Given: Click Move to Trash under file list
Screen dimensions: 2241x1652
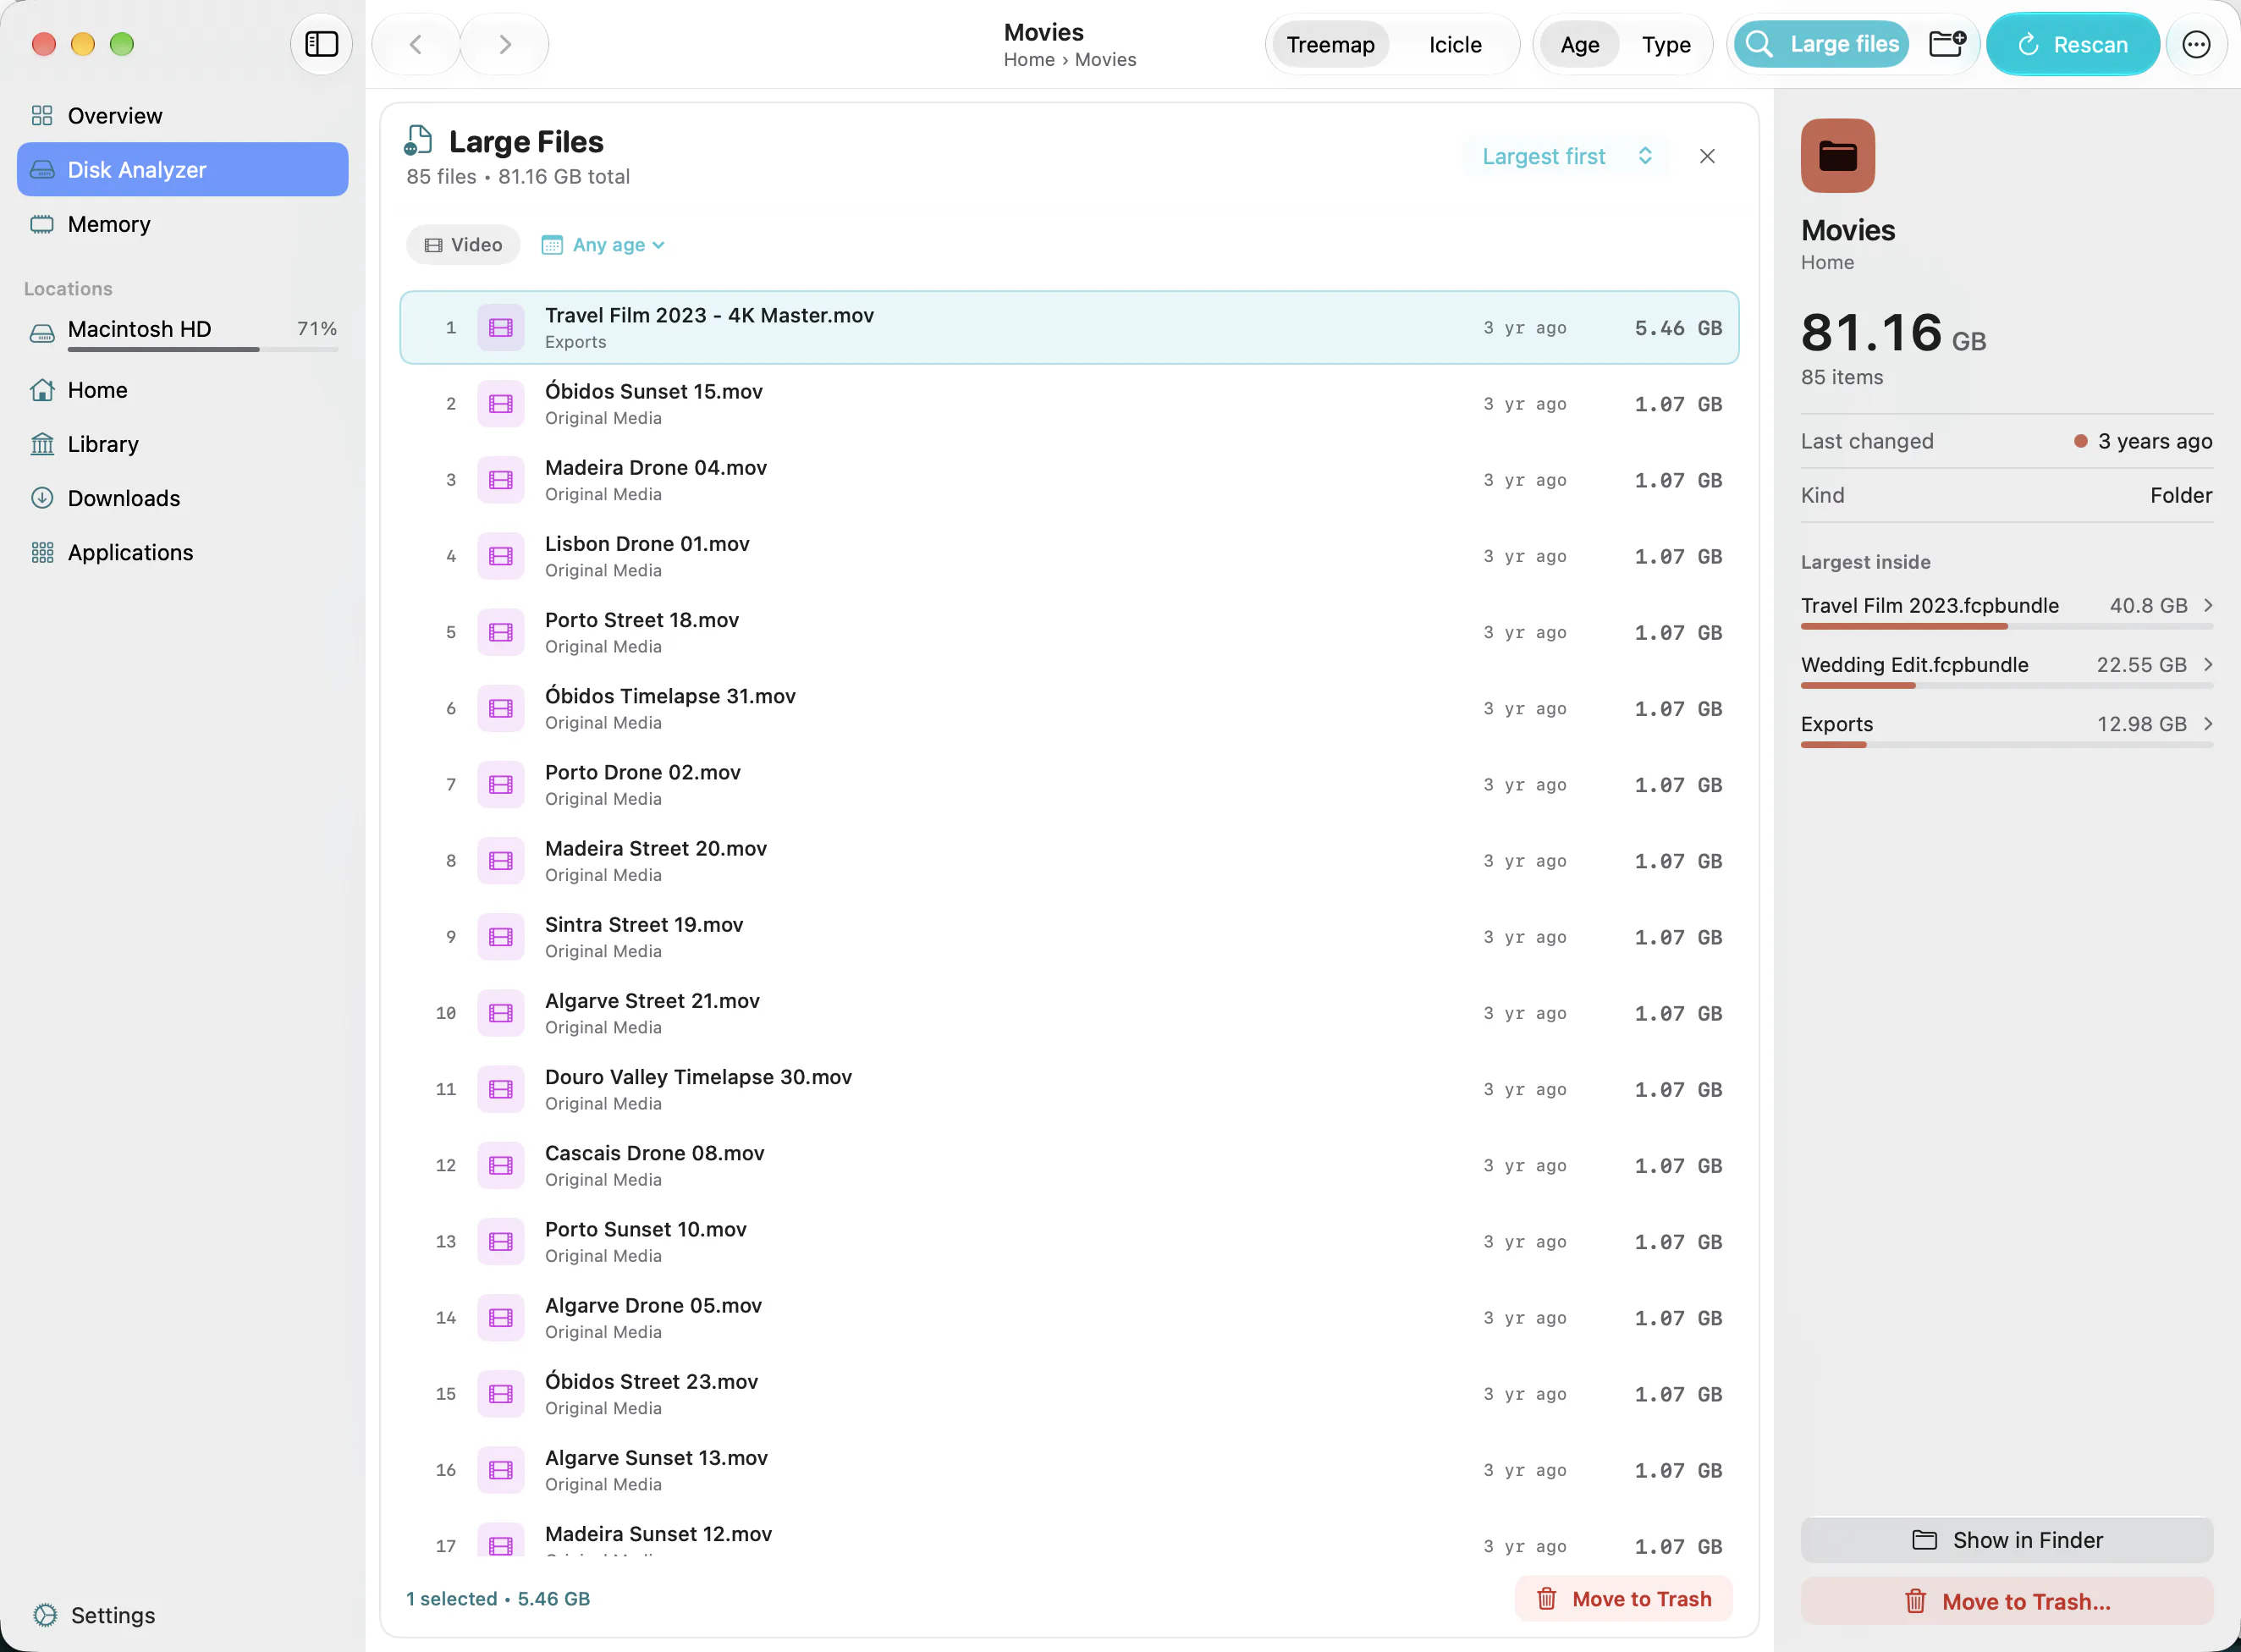Looking at the screenshot, I should 1623,1599.
